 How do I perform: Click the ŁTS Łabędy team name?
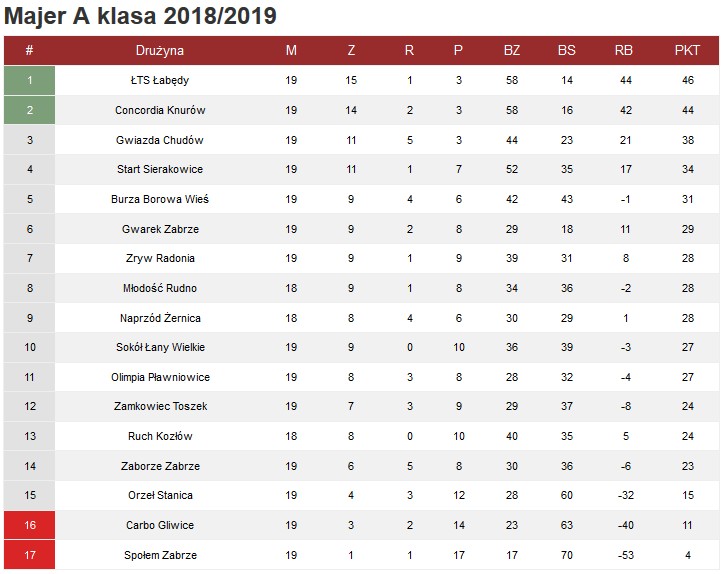(160, 81)
